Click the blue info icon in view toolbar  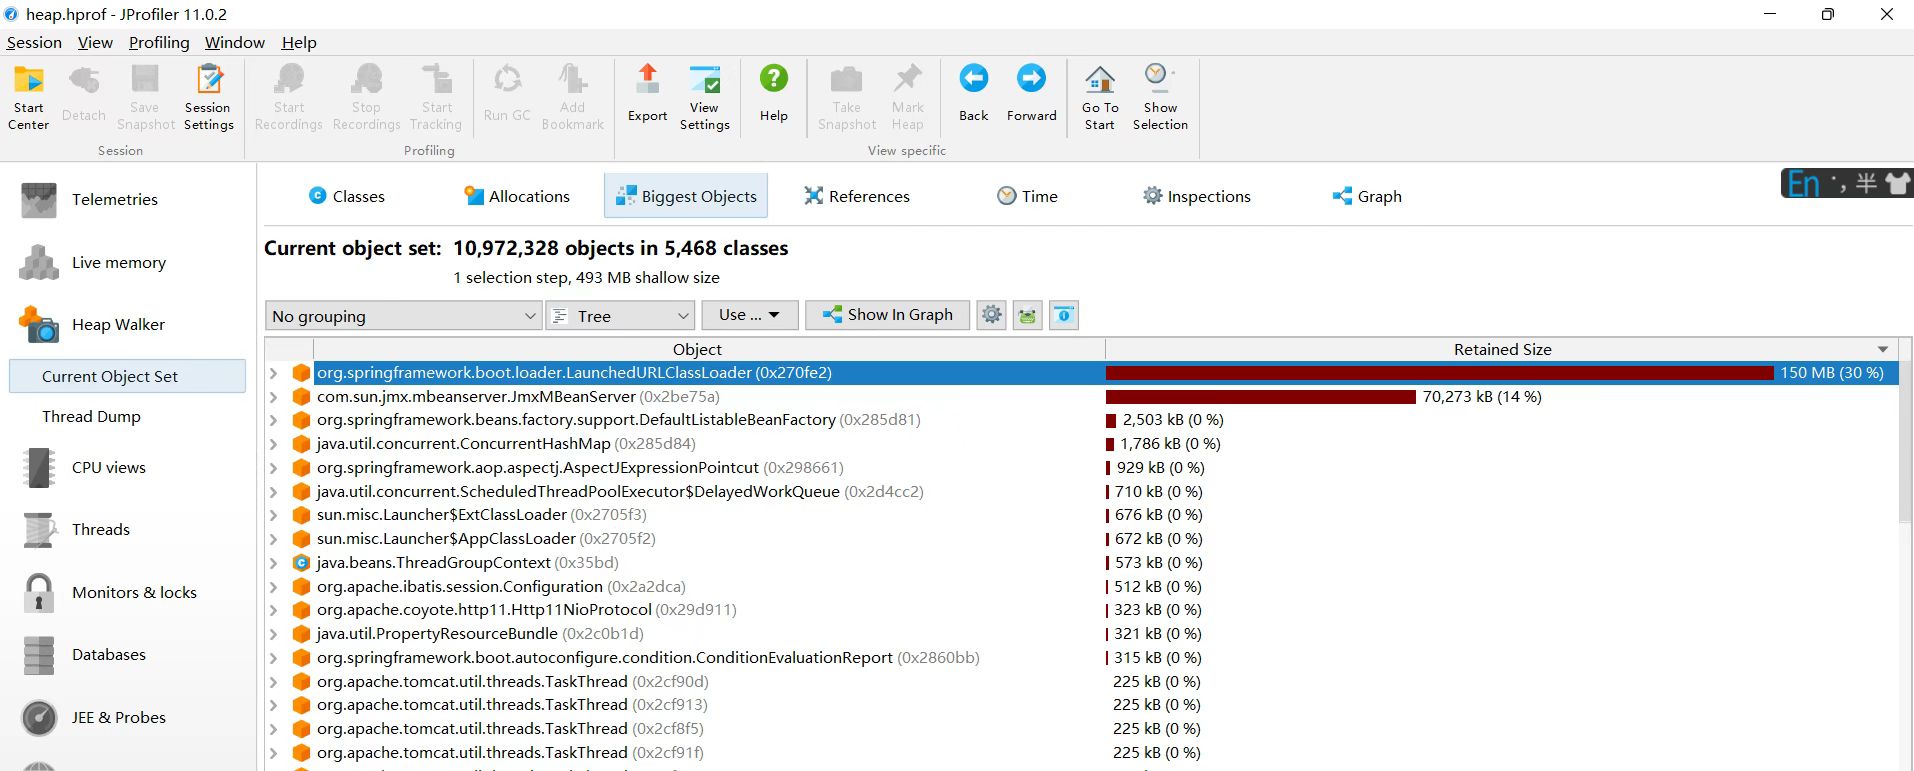pos(1063,315)
